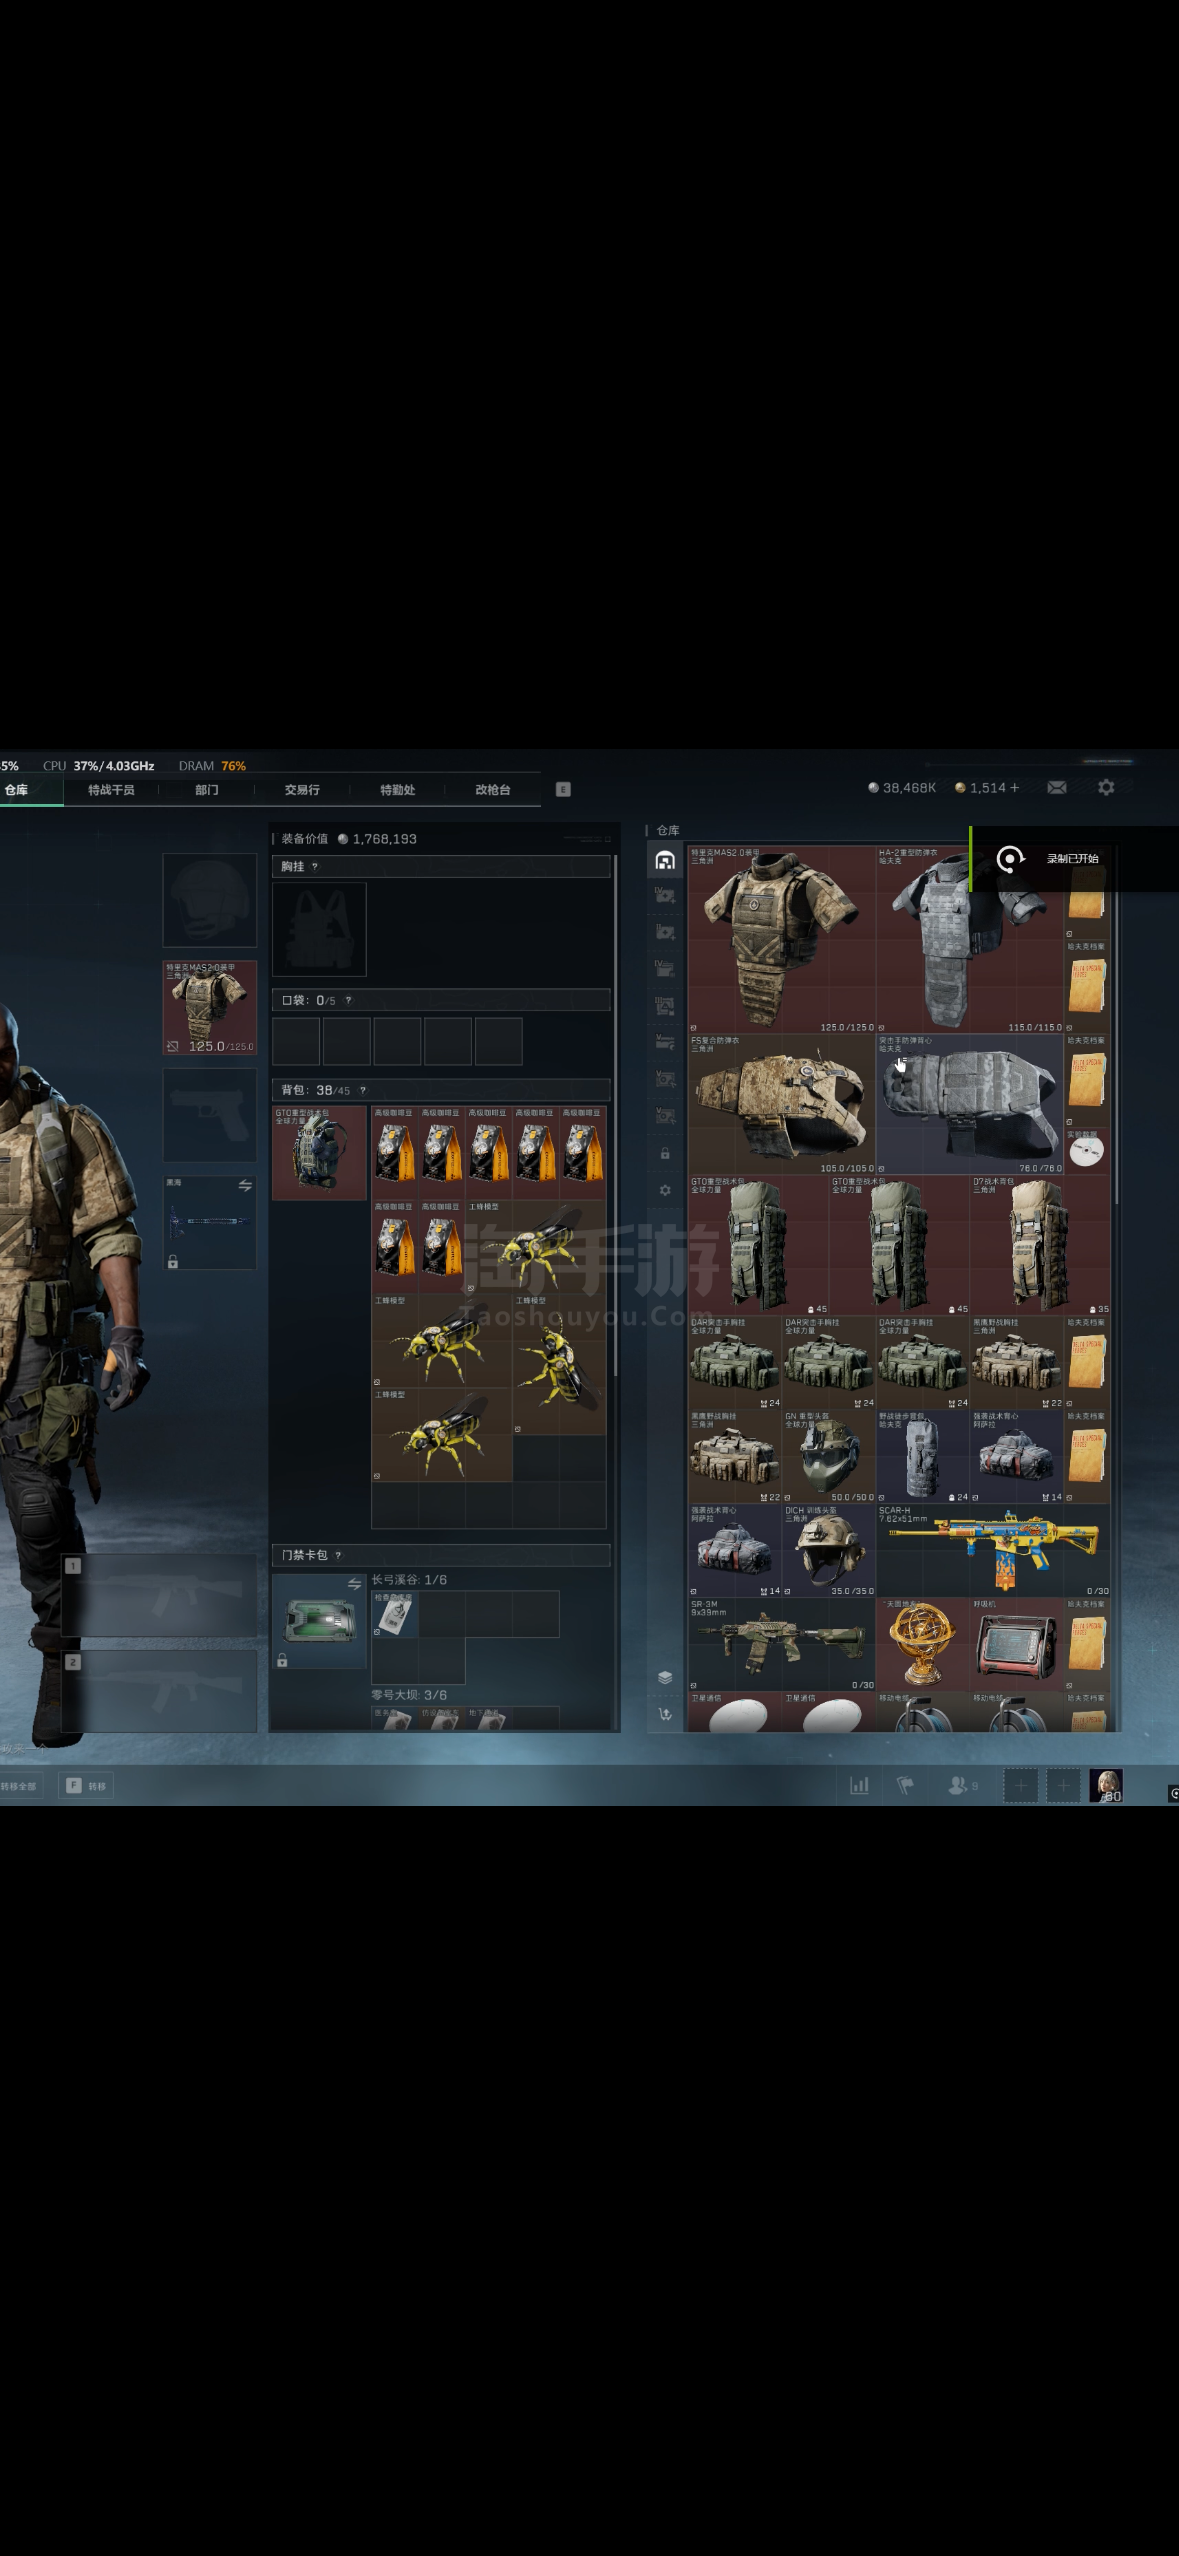Open stash settings gear in sidebar
Screen dimensions: 1179x2556
(665, 1190)
